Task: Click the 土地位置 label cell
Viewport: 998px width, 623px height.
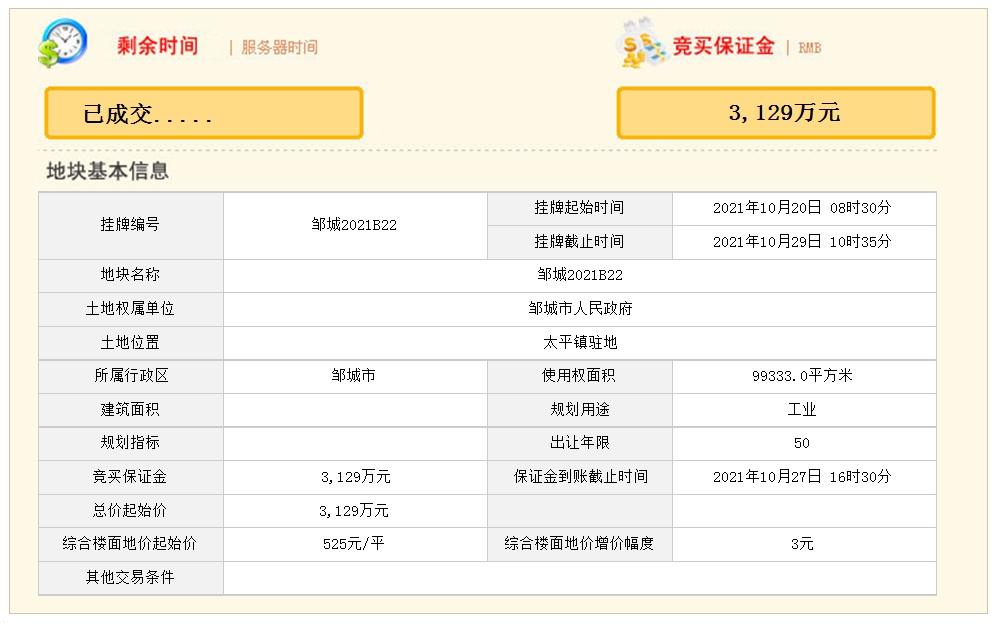Action: click(131, 343)
